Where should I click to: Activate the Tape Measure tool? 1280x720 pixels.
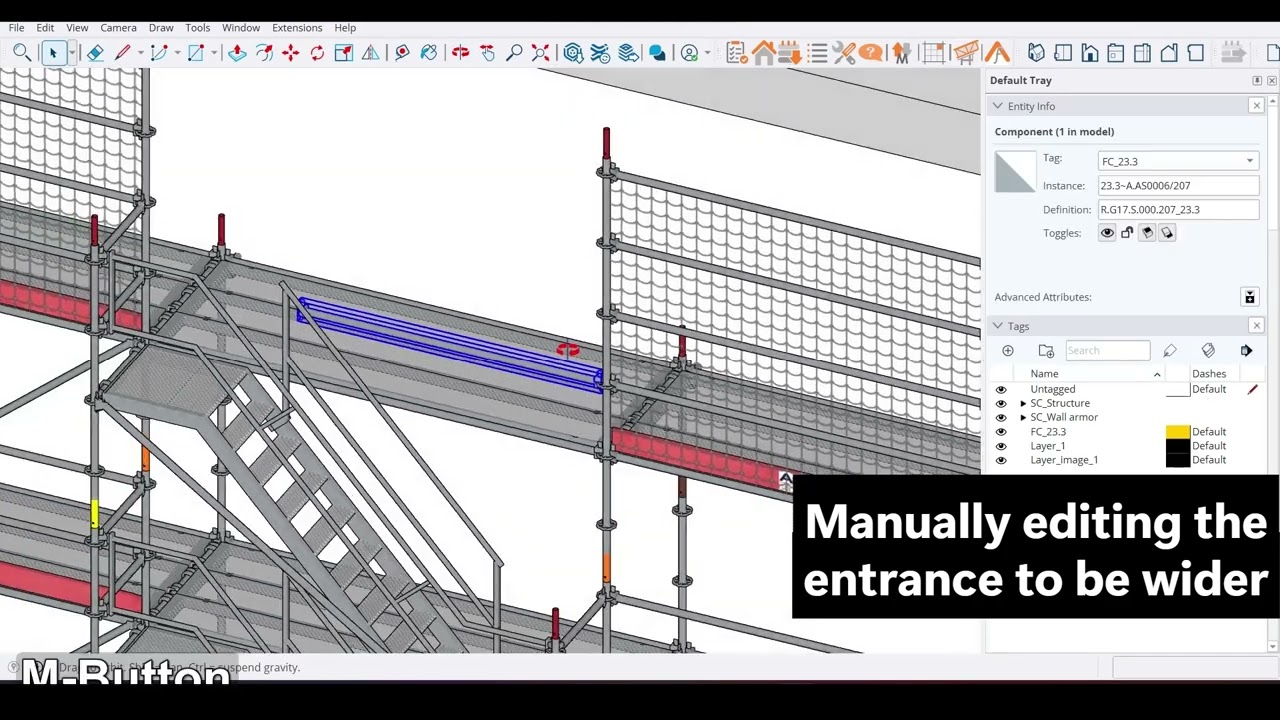click(x=402, y=53)
